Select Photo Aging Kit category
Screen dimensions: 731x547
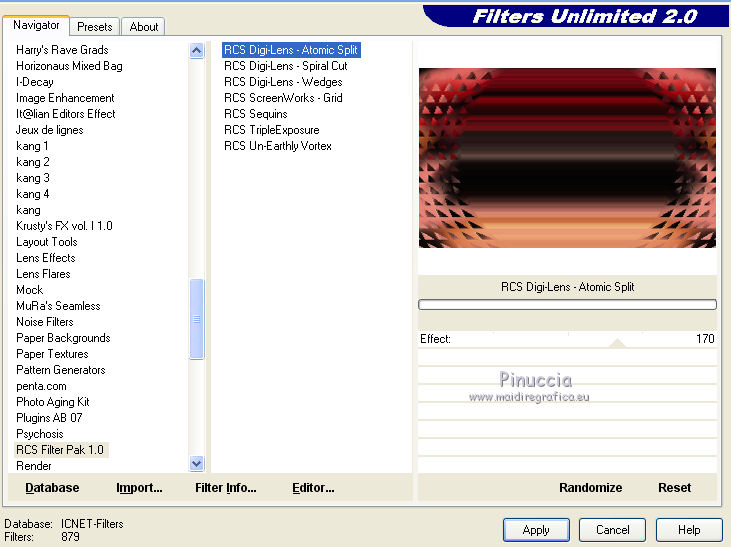tap(52, 402)
